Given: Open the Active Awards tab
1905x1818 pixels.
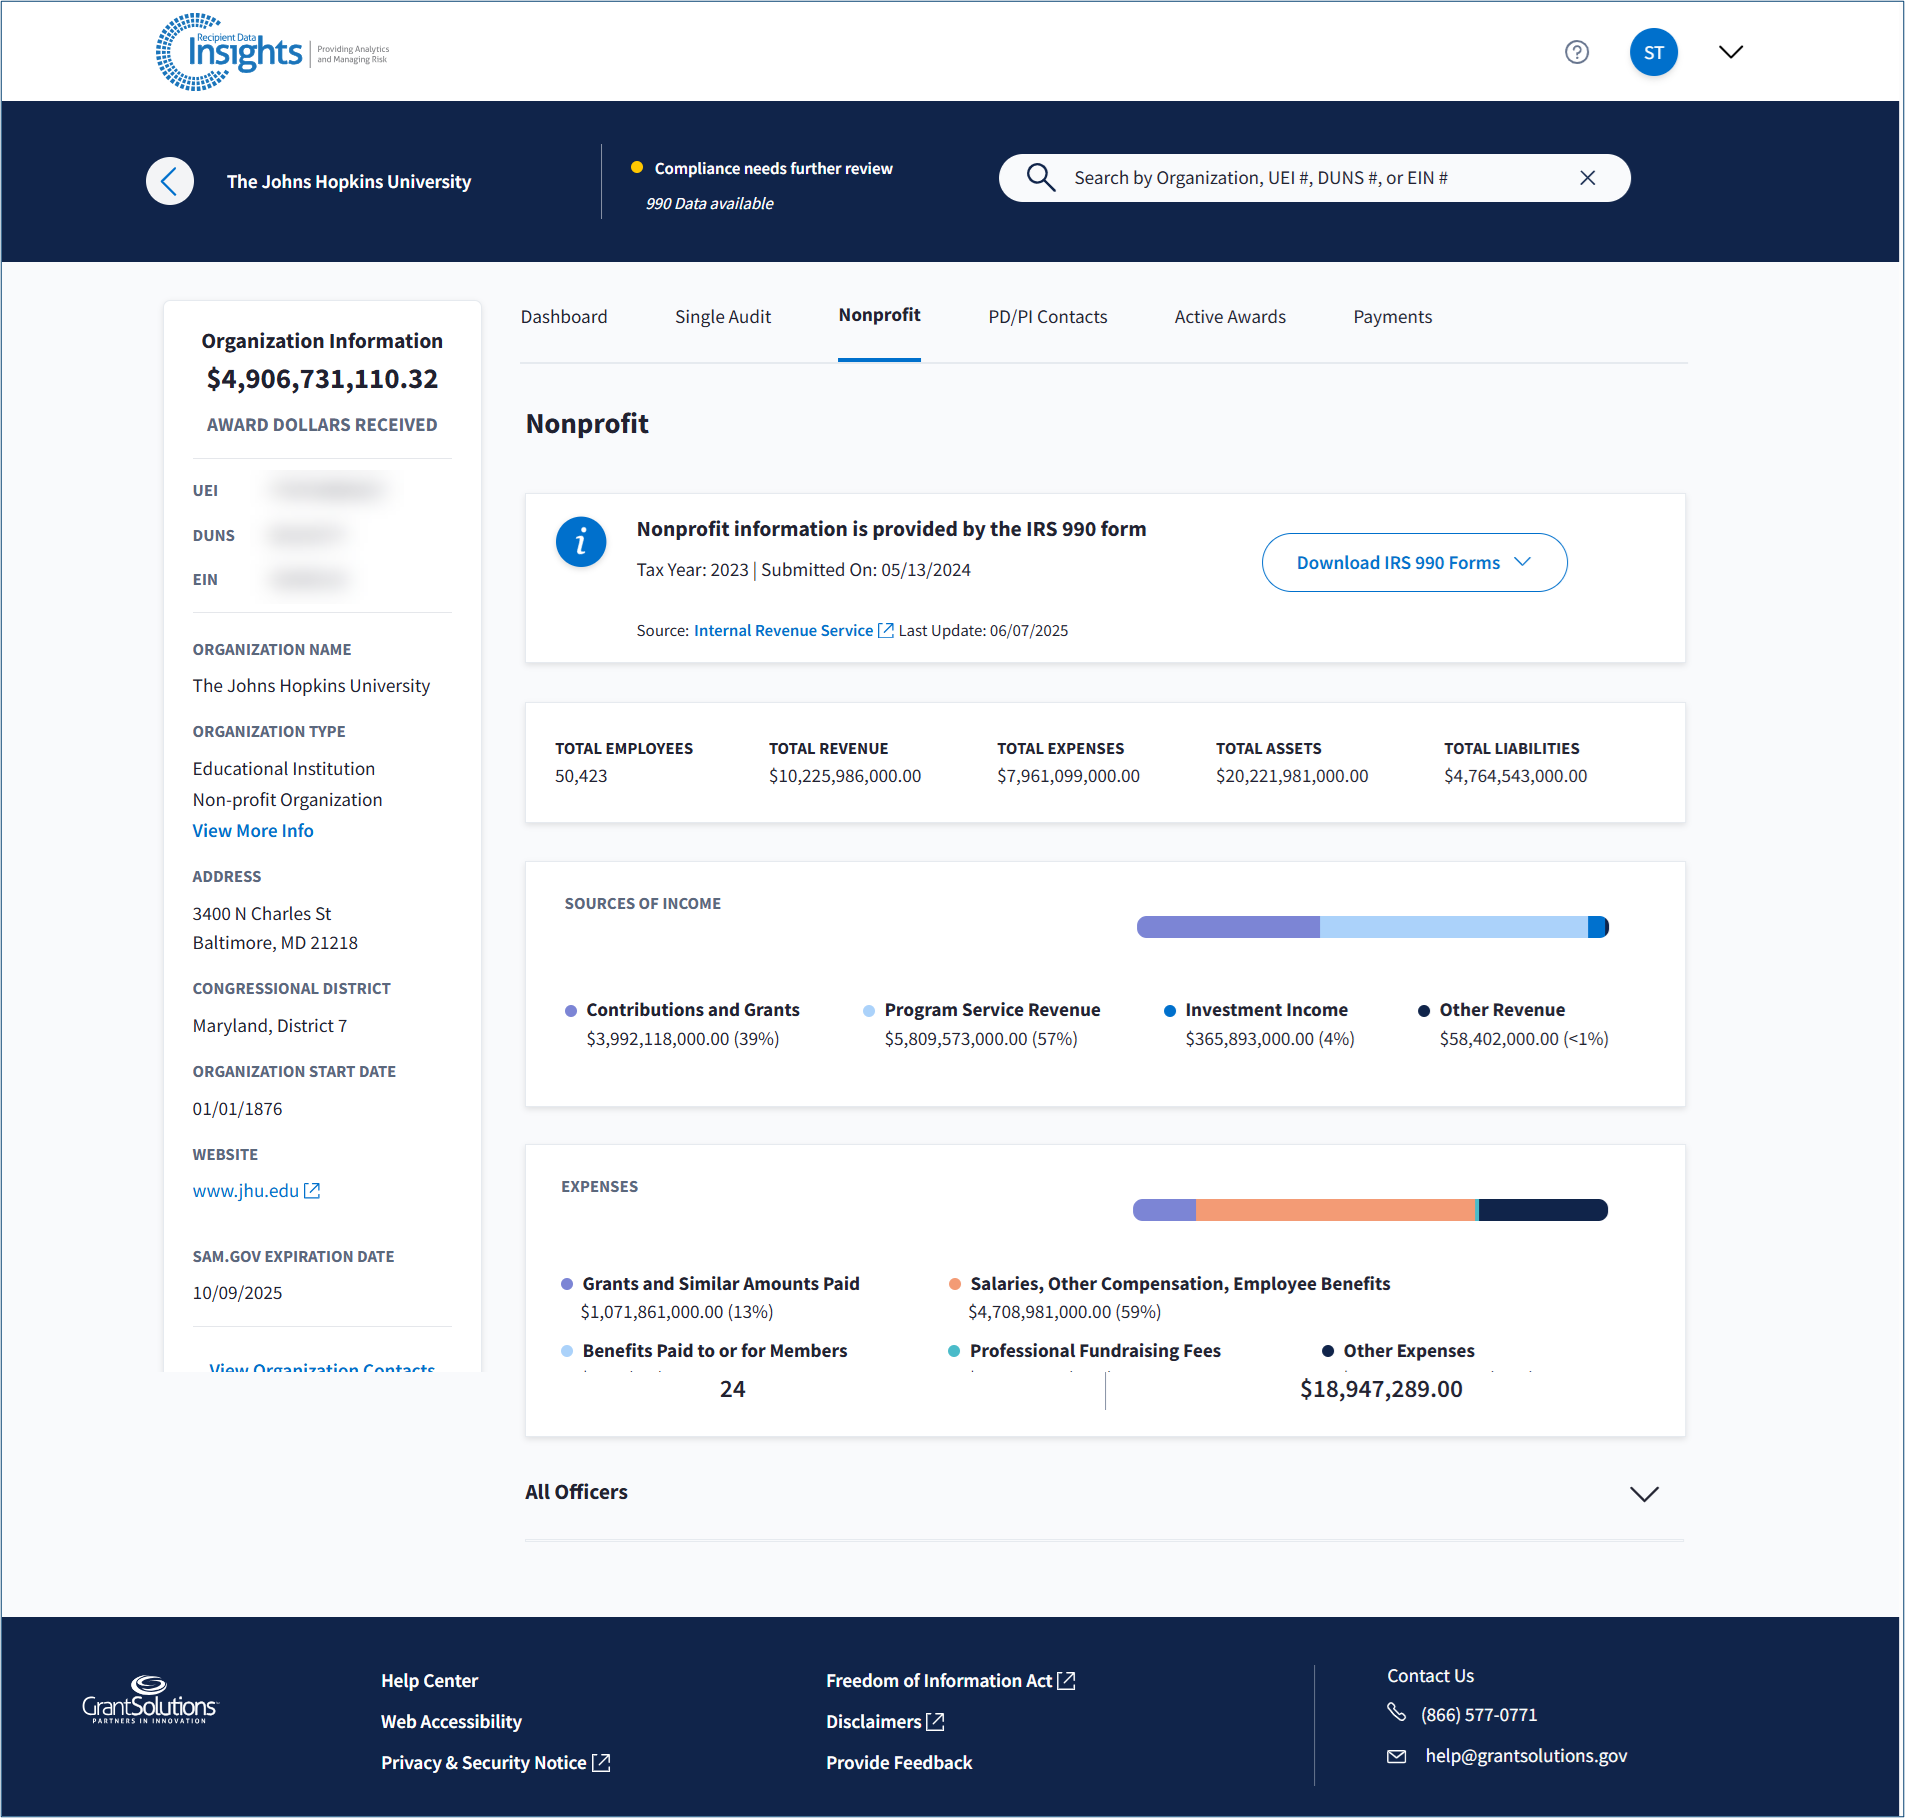Looking at the screenshot, I should click(x=1229, y=317).
